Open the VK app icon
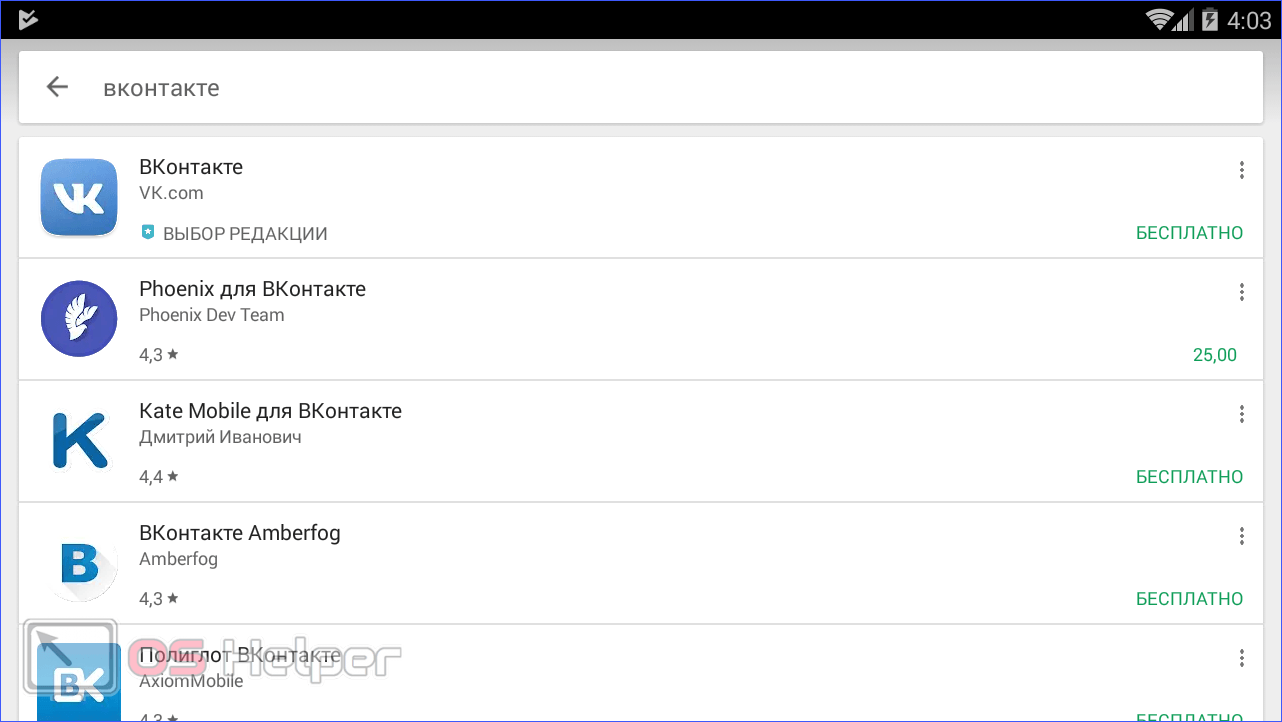Viewport: 1282px width, 722px height. tap(79, 197)
